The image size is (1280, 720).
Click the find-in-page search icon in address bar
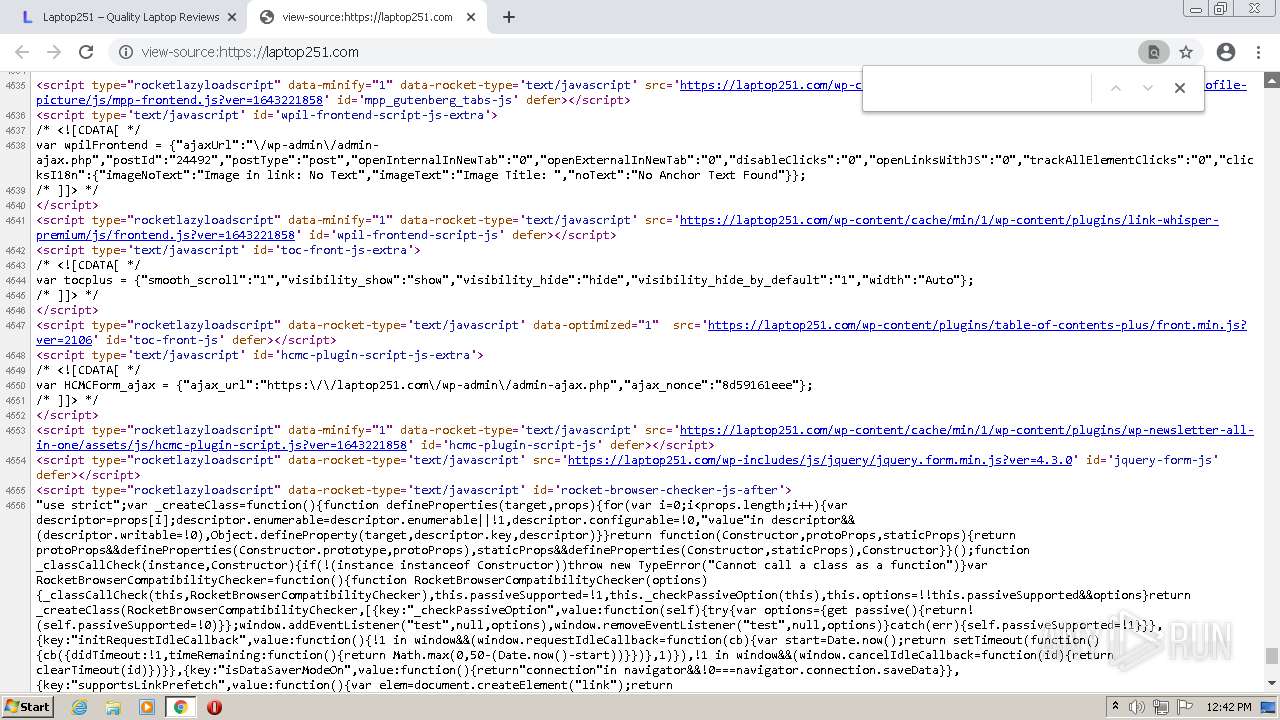click(1153, 52)
